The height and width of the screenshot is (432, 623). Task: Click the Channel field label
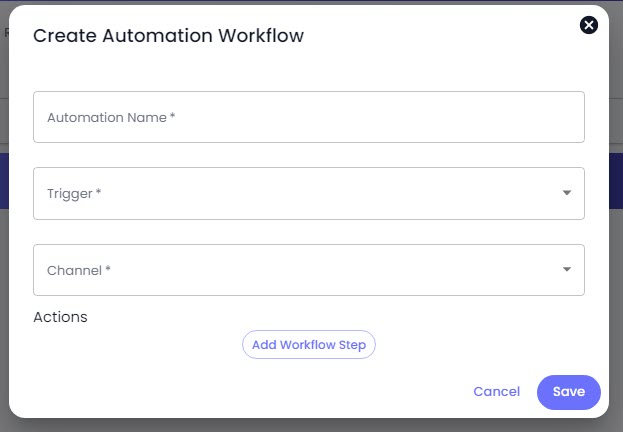[x=79, y=270]
